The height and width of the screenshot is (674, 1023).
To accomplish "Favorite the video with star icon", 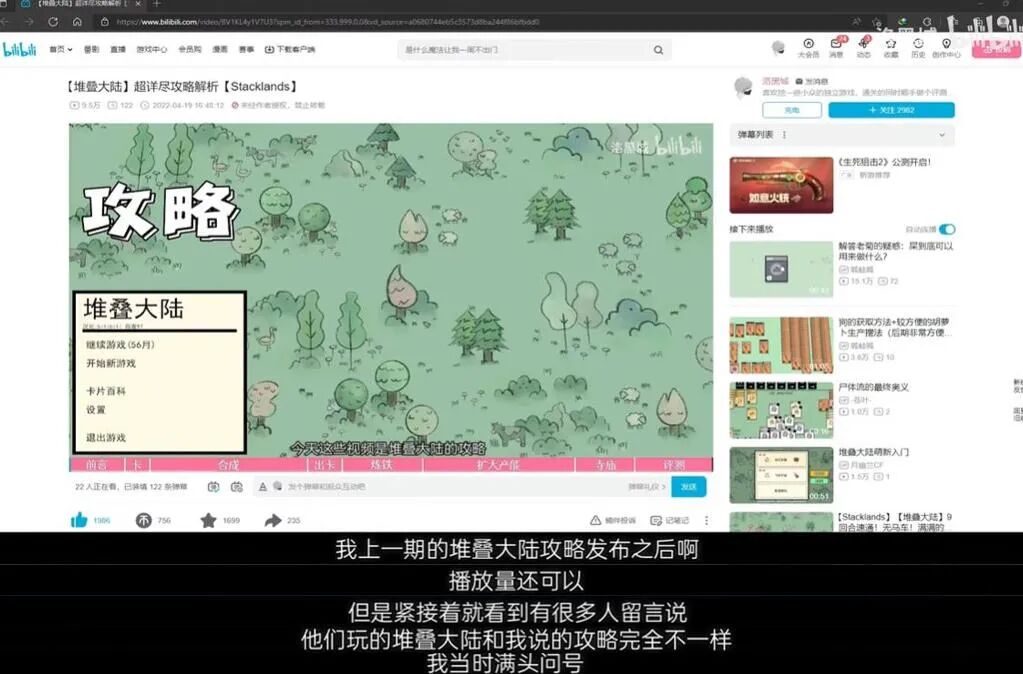I will tap(208, 520).
